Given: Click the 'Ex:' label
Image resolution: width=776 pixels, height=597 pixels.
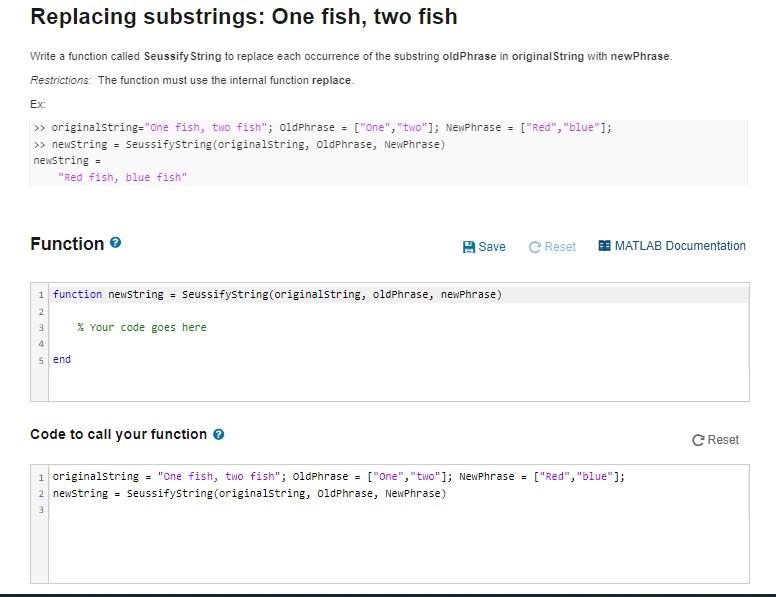Looking at the screenshot, I should point(38,104).
